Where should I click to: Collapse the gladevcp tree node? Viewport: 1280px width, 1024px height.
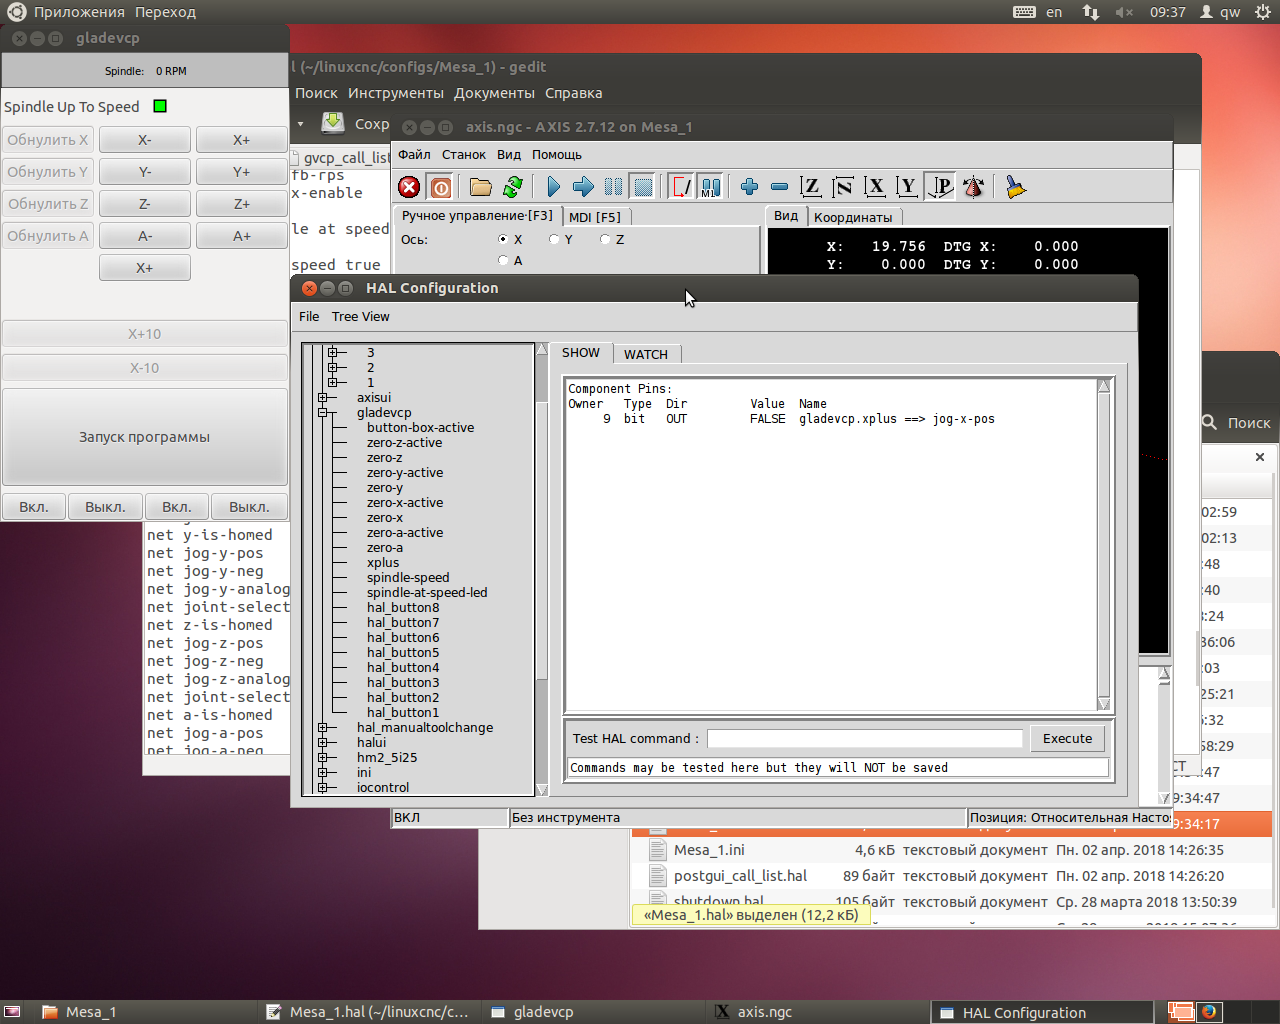coord(323,413)
